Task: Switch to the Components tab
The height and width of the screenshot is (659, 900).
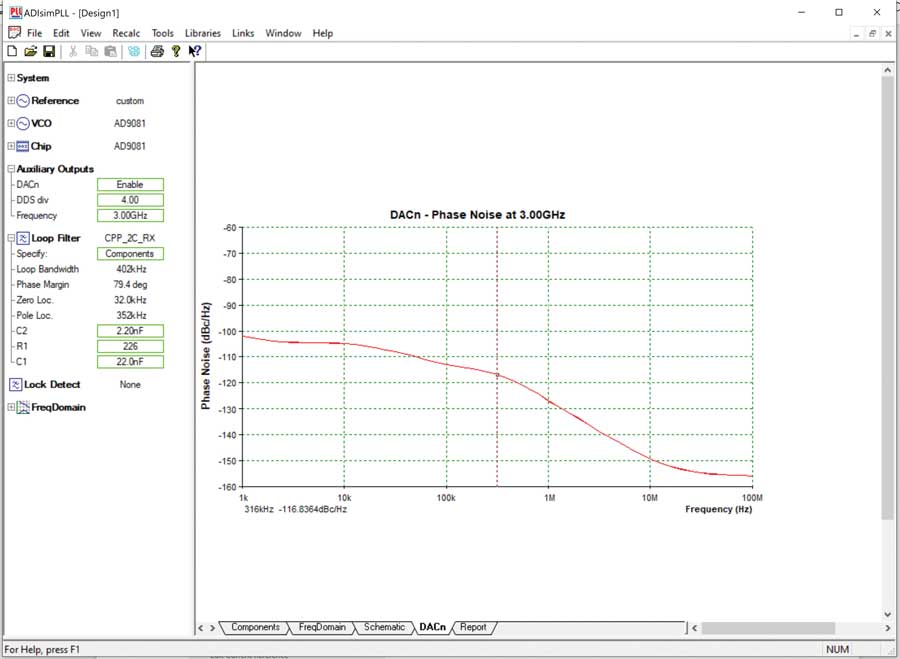Action: [255, 627]
